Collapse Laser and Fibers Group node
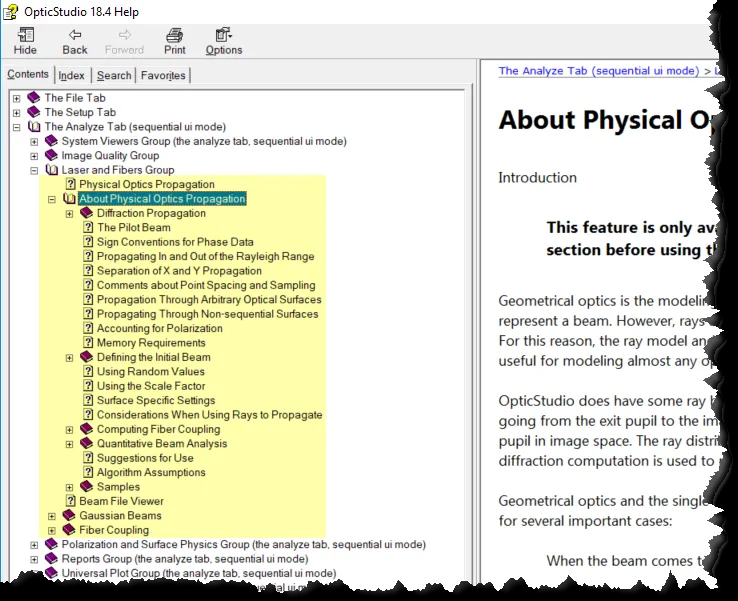 (x=34, y=170)
